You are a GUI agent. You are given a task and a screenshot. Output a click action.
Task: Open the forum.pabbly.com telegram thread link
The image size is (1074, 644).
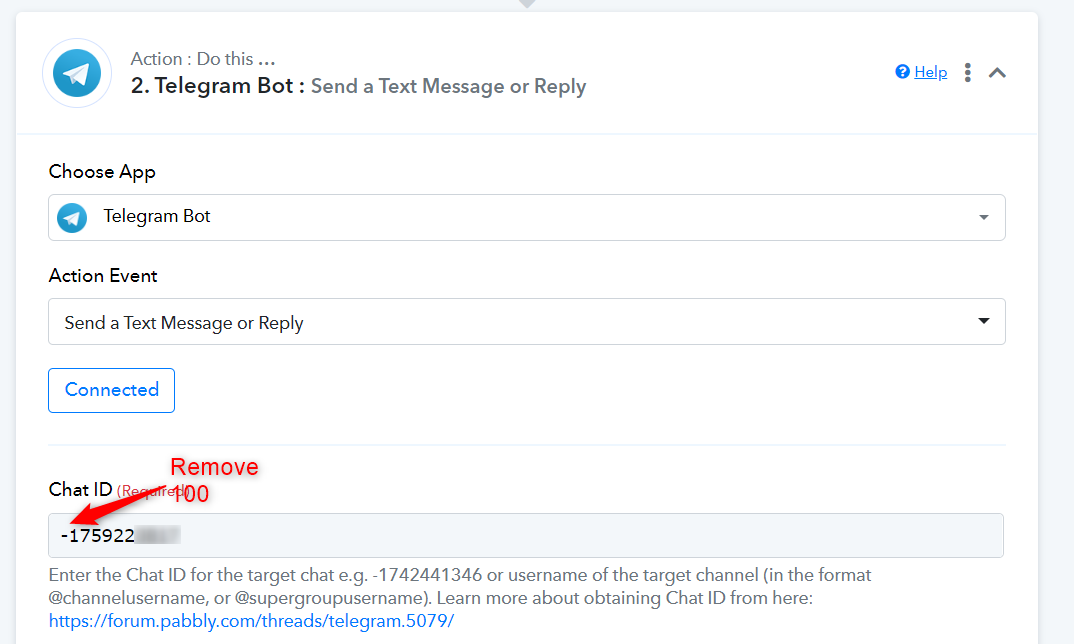(251, 621)
